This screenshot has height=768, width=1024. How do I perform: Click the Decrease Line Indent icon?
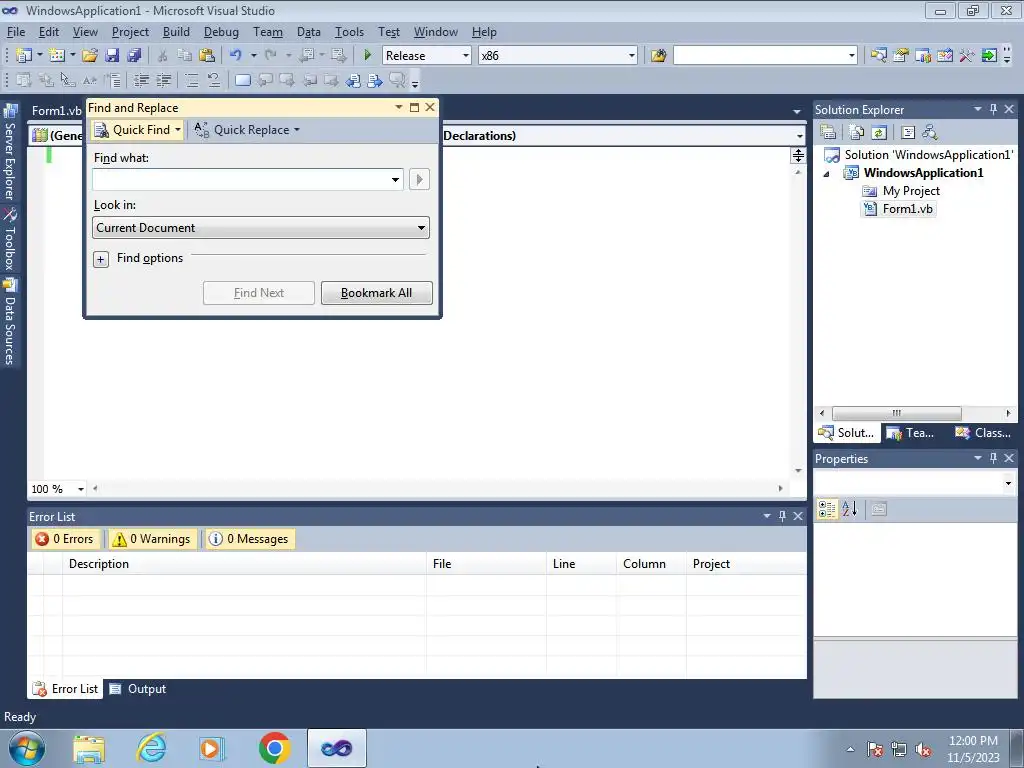[141, 80]
